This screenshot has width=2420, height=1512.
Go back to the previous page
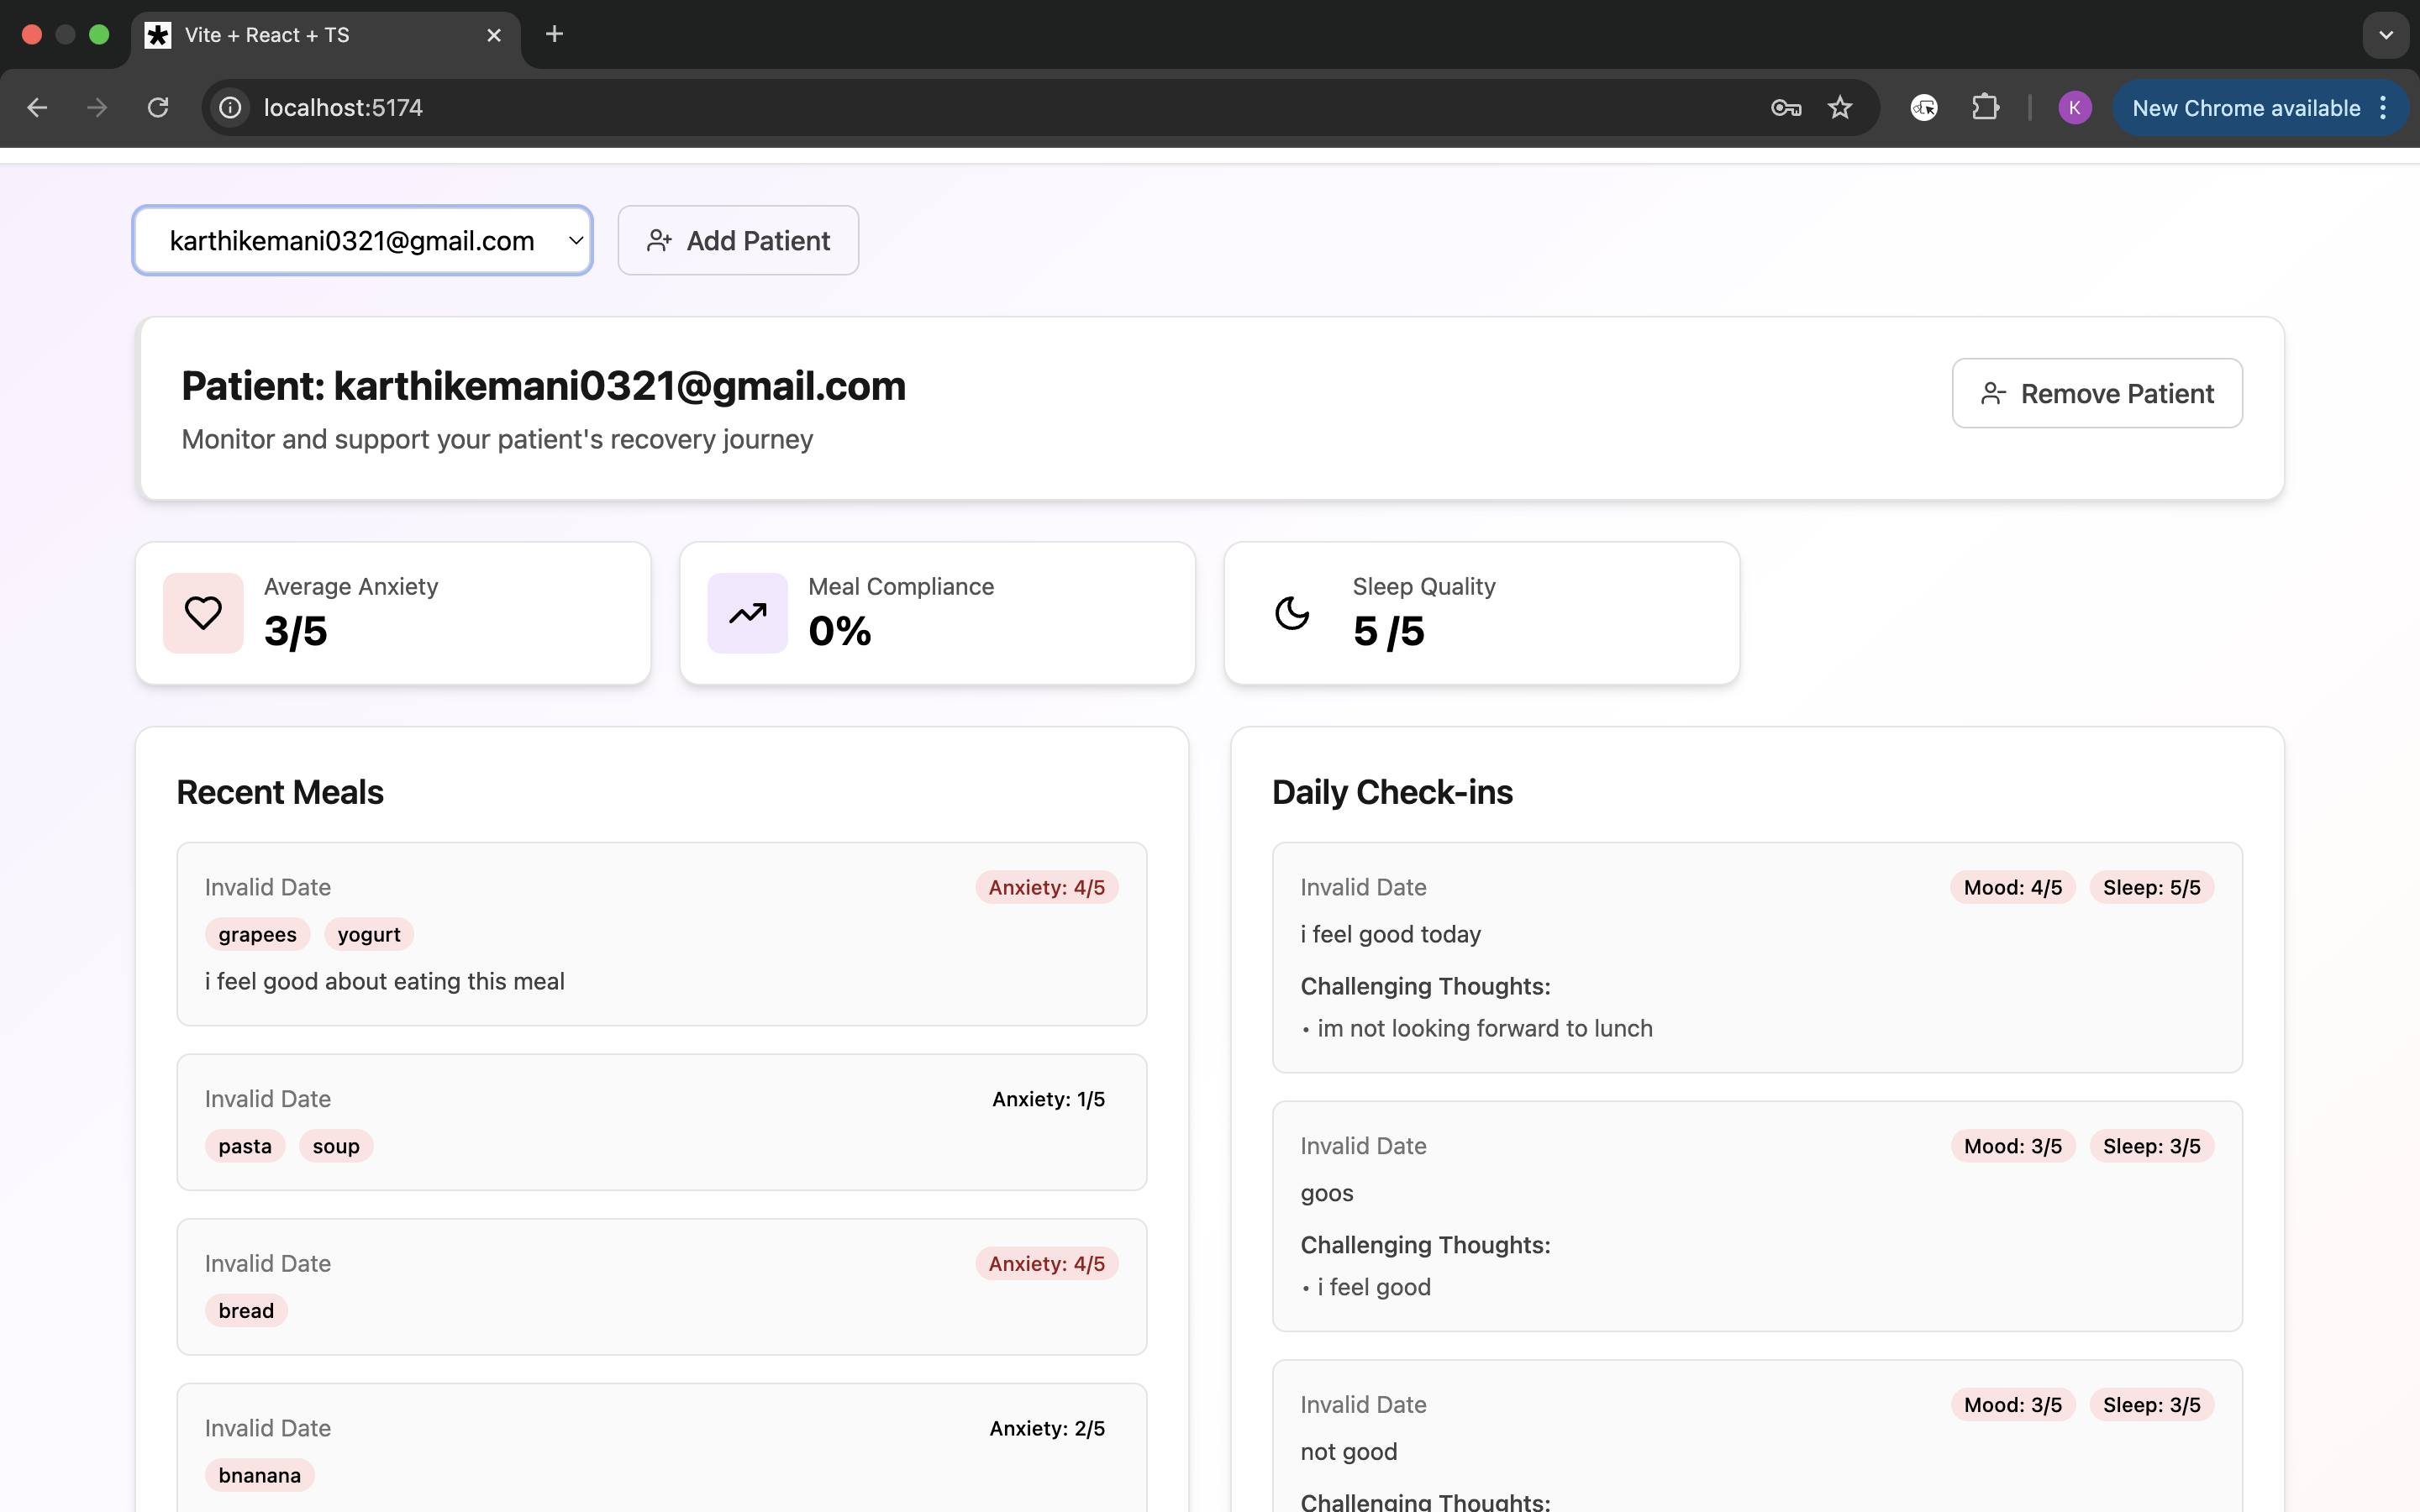click(x=37, y=108)
